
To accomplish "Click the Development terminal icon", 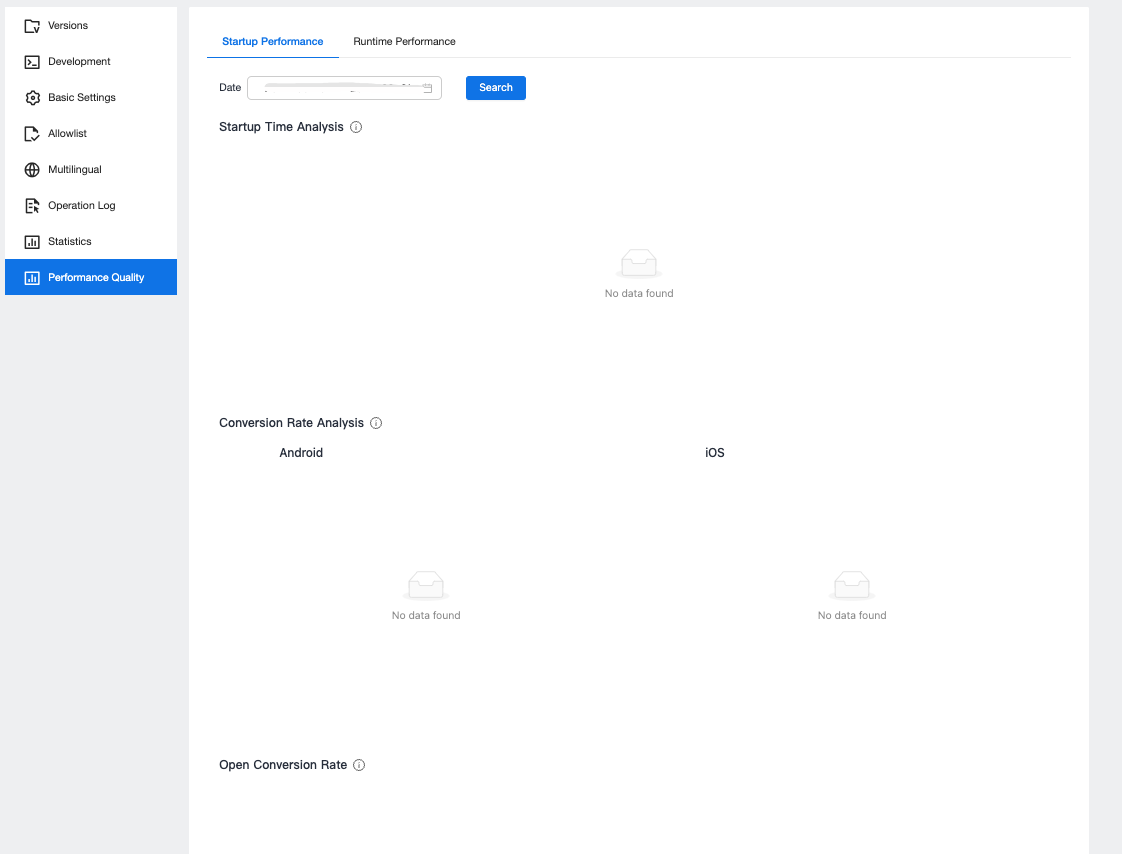I will (x=32, y=62).
